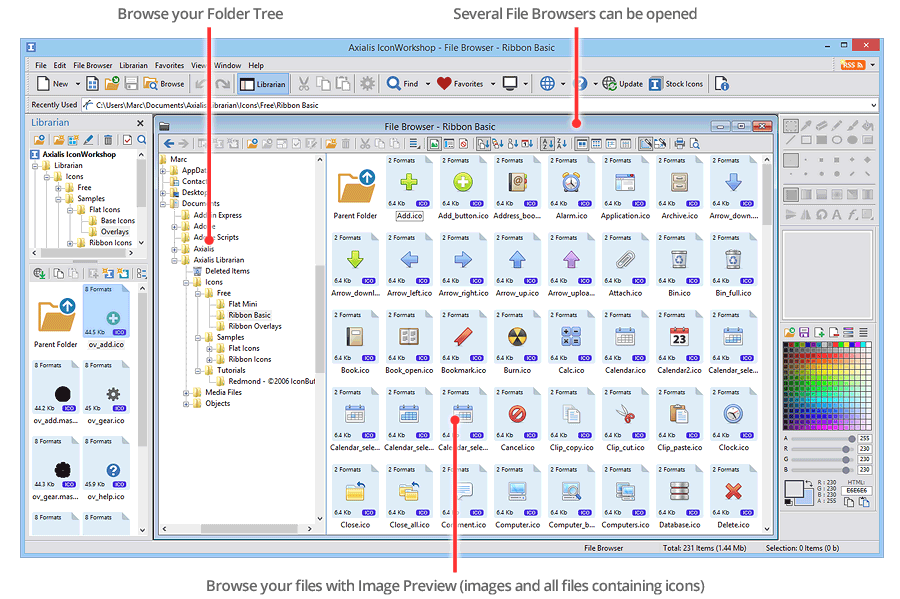
Task: Click the new icon project toolbar icon
Action: (92, 84)
